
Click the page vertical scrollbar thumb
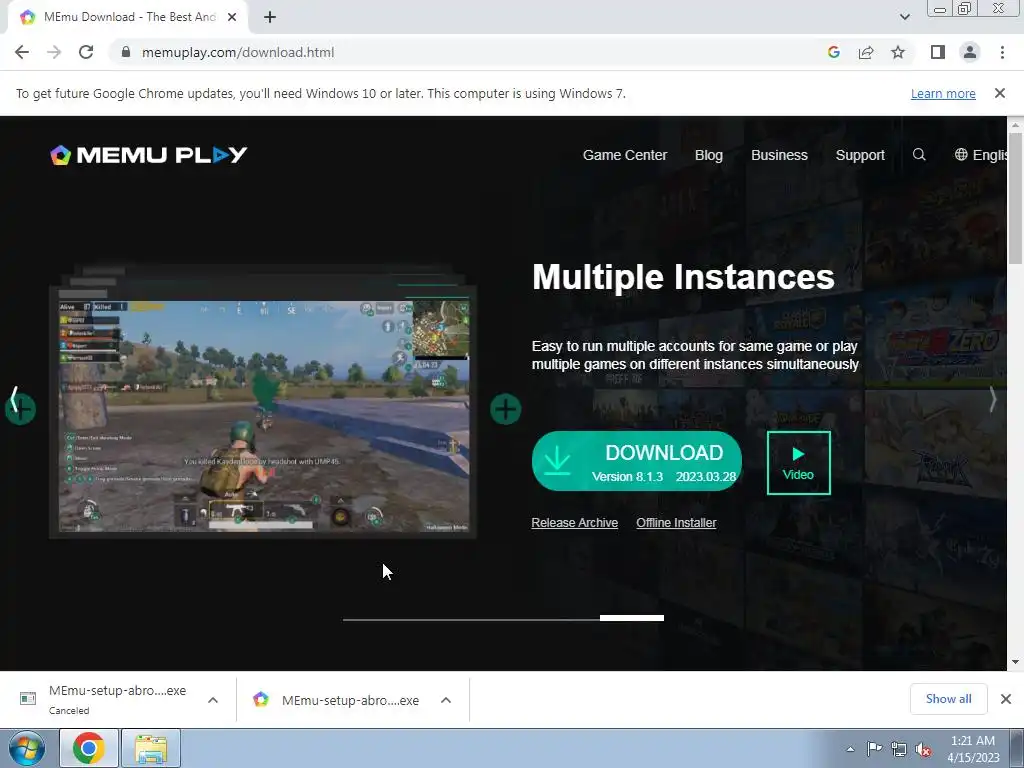point(1015,199)
